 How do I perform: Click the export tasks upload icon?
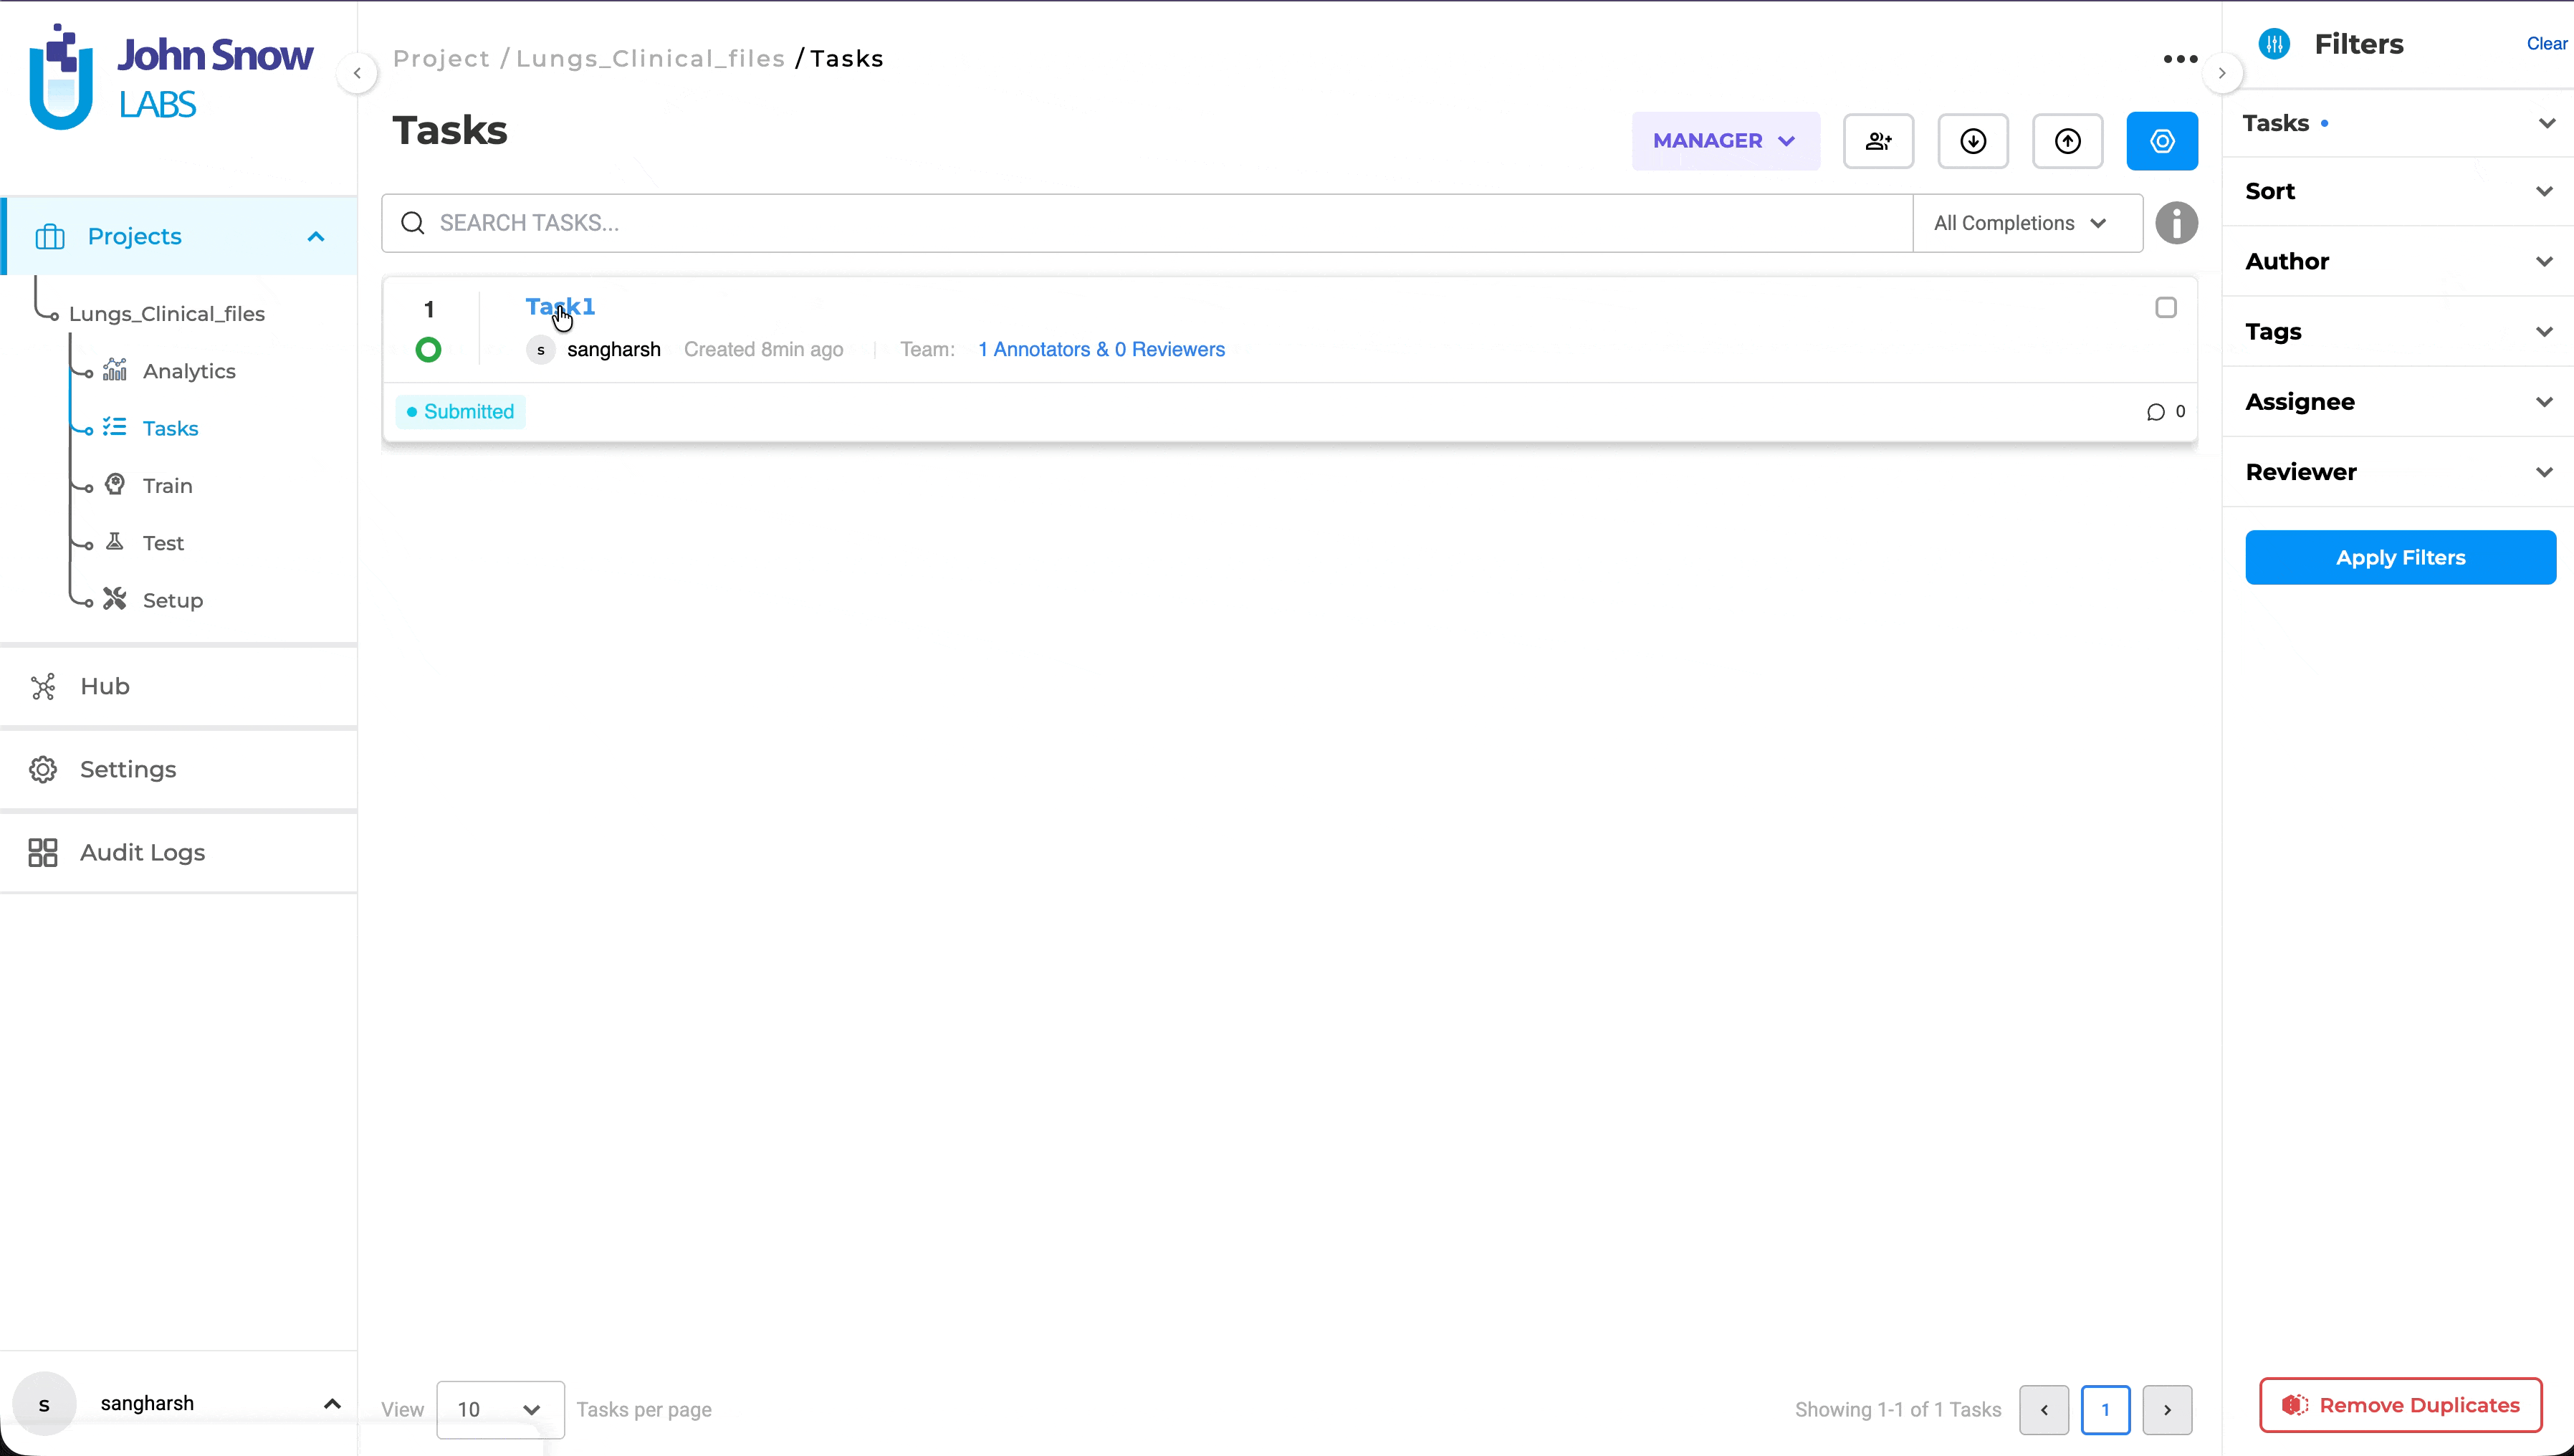click(x=2067, y=141)
